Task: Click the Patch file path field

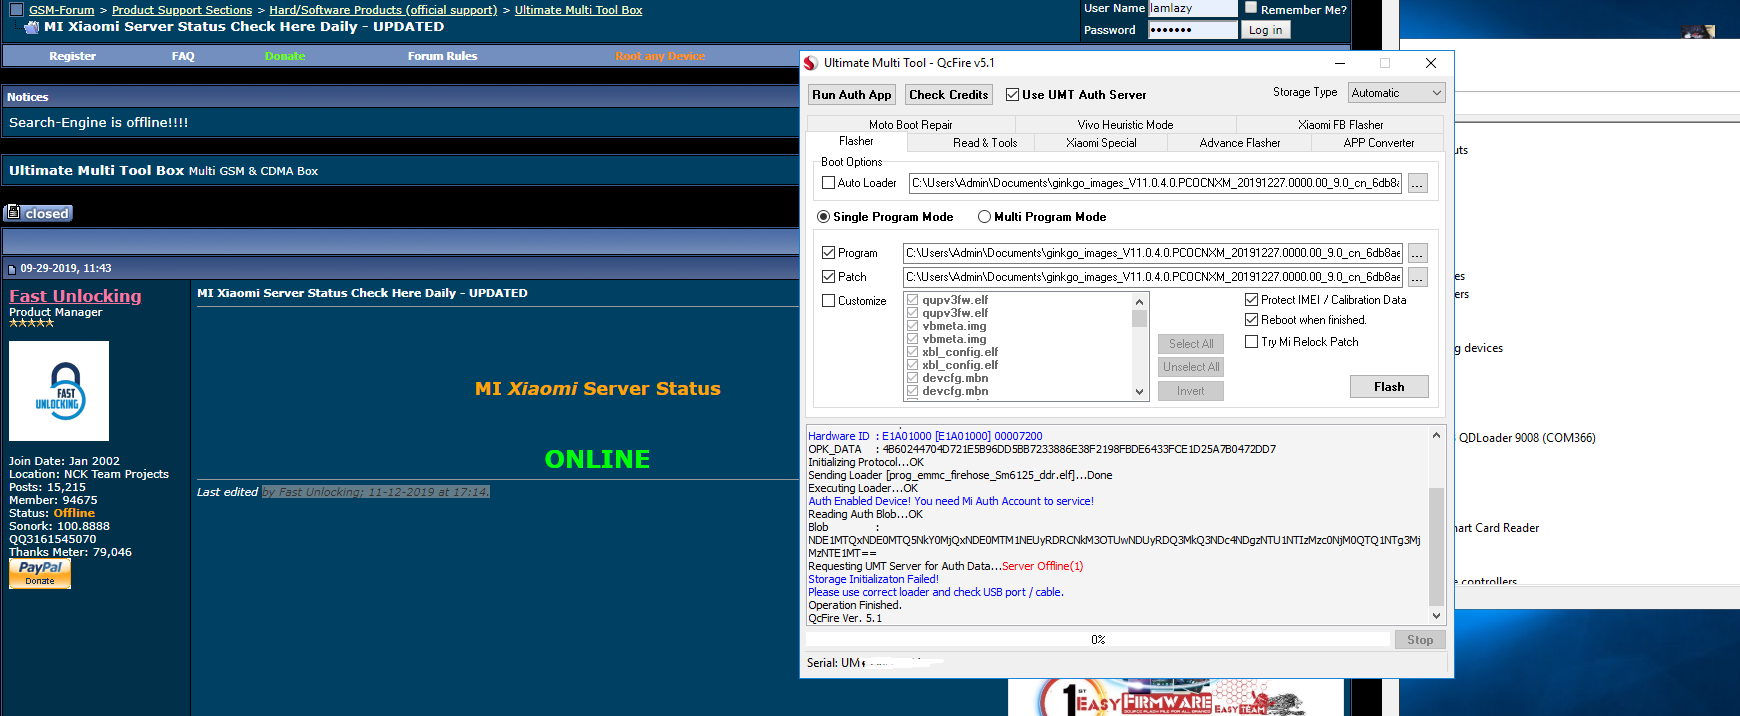Action: coord(1152,277)
